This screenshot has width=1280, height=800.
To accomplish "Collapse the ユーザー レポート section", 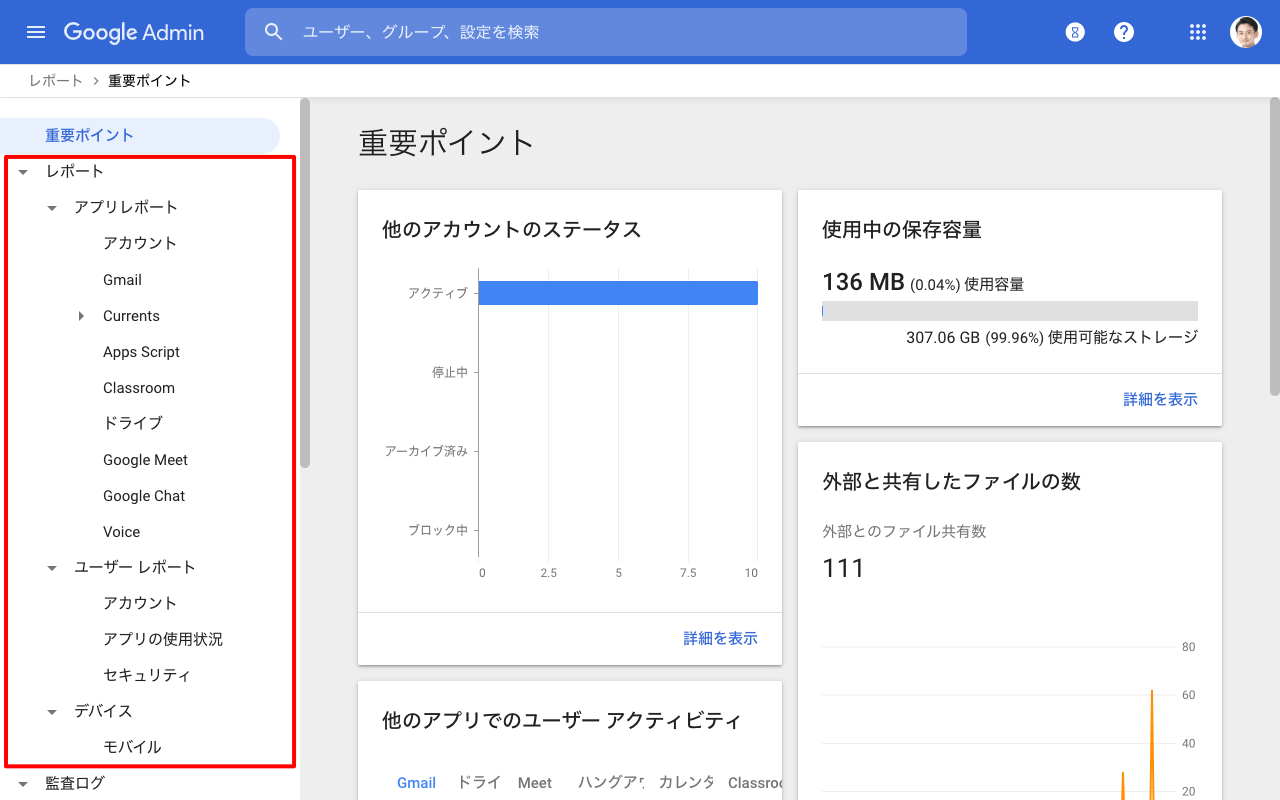I will coord(52,568).
